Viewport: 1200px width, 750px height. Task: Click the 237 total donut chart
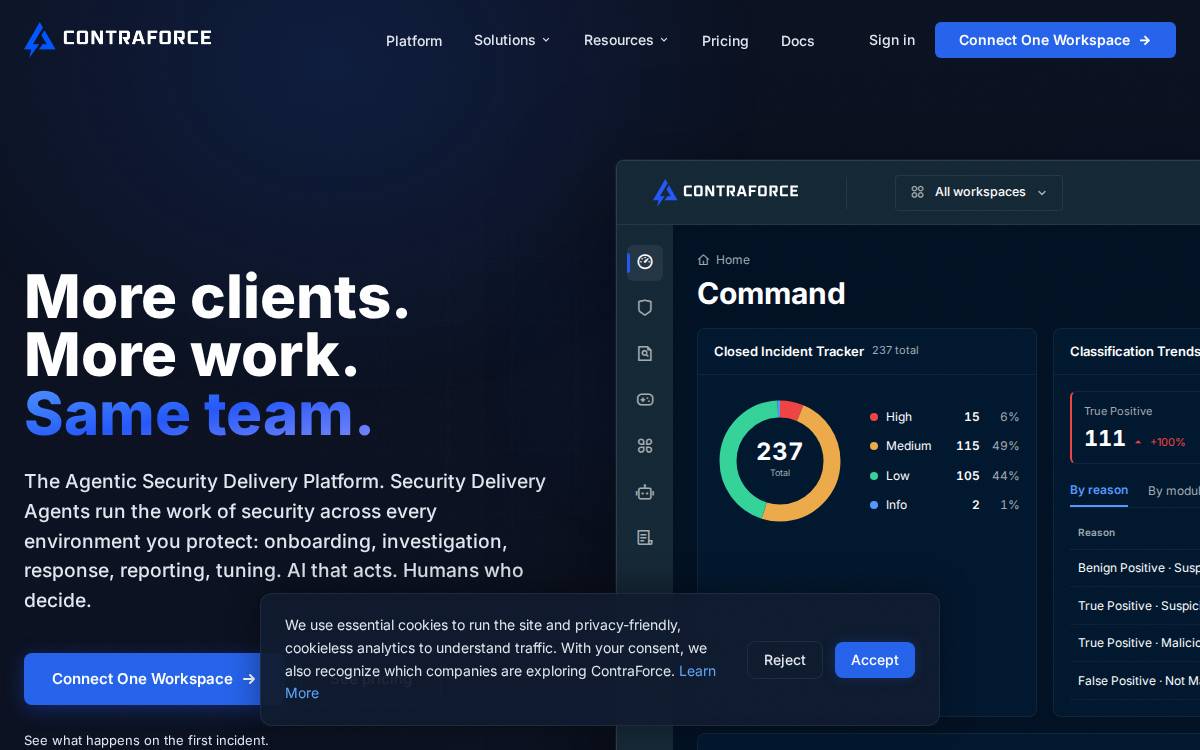(x=780, y=461)
